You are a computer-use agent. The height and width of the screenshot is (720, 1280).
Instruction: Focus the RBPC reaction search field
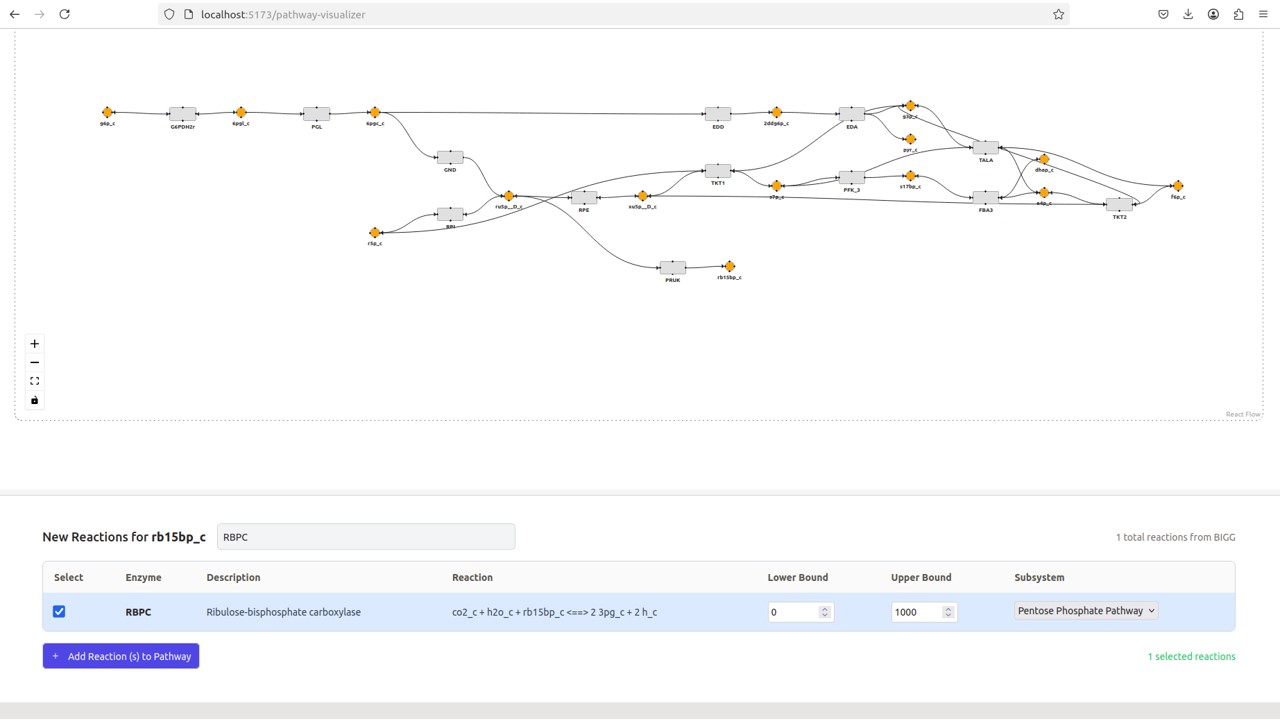coord(366,537)
